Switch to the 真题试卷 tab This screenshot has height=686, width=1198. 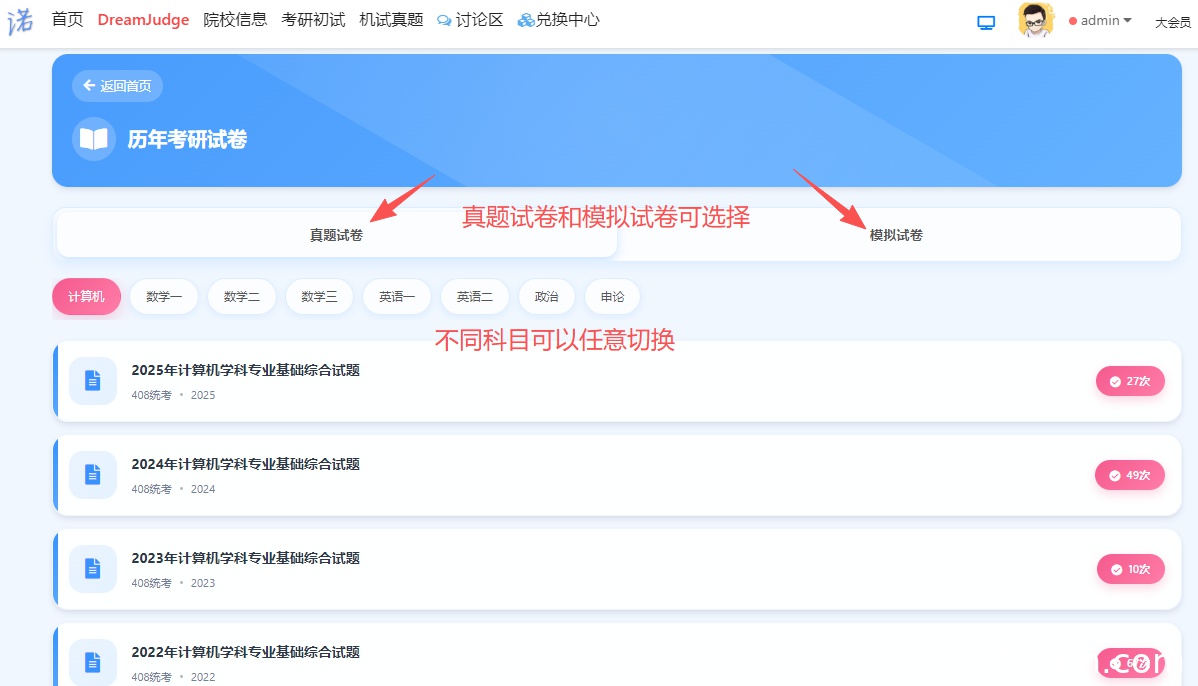(336, 235)
